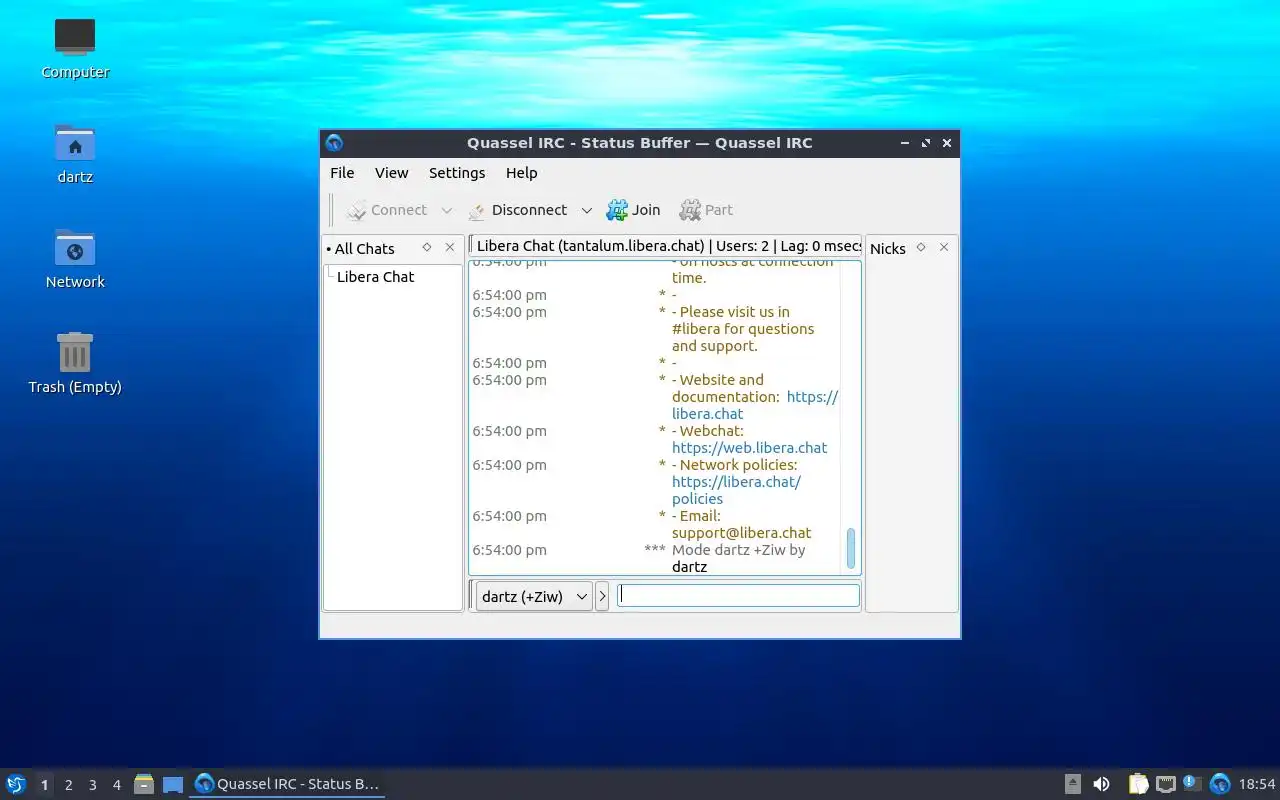This screenshot has height=800, width=1280.
Task: Open the file manager from taskbar
Action: pos(144,784)
